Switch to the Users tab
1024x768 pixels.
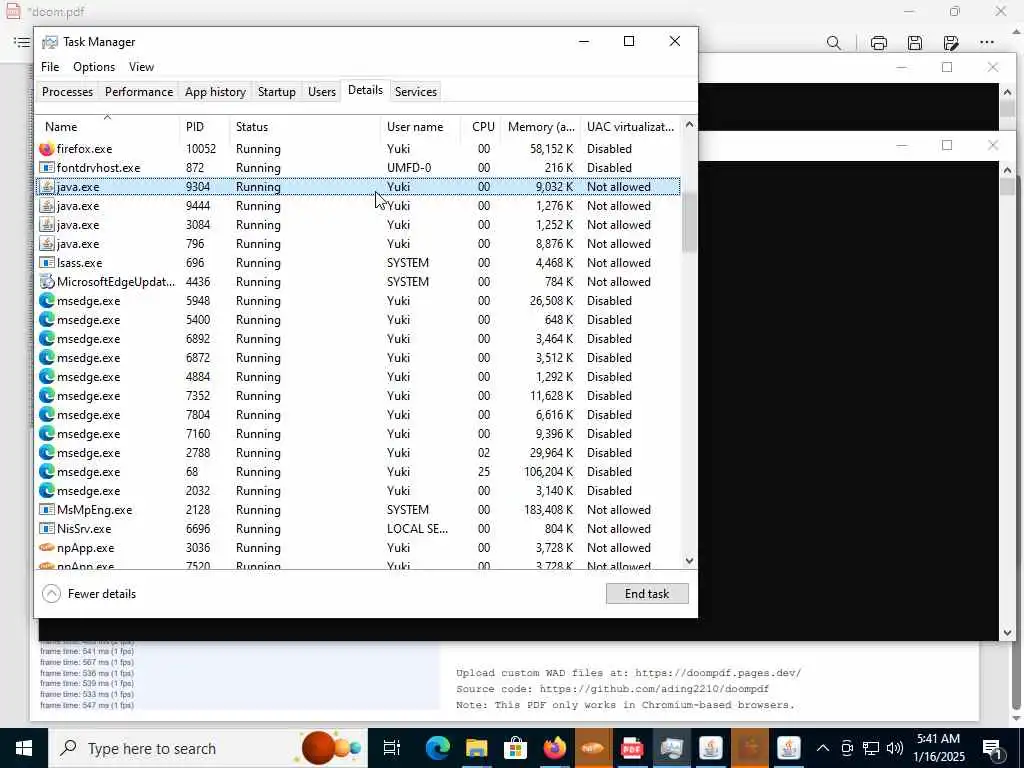[x=322, y=92]
